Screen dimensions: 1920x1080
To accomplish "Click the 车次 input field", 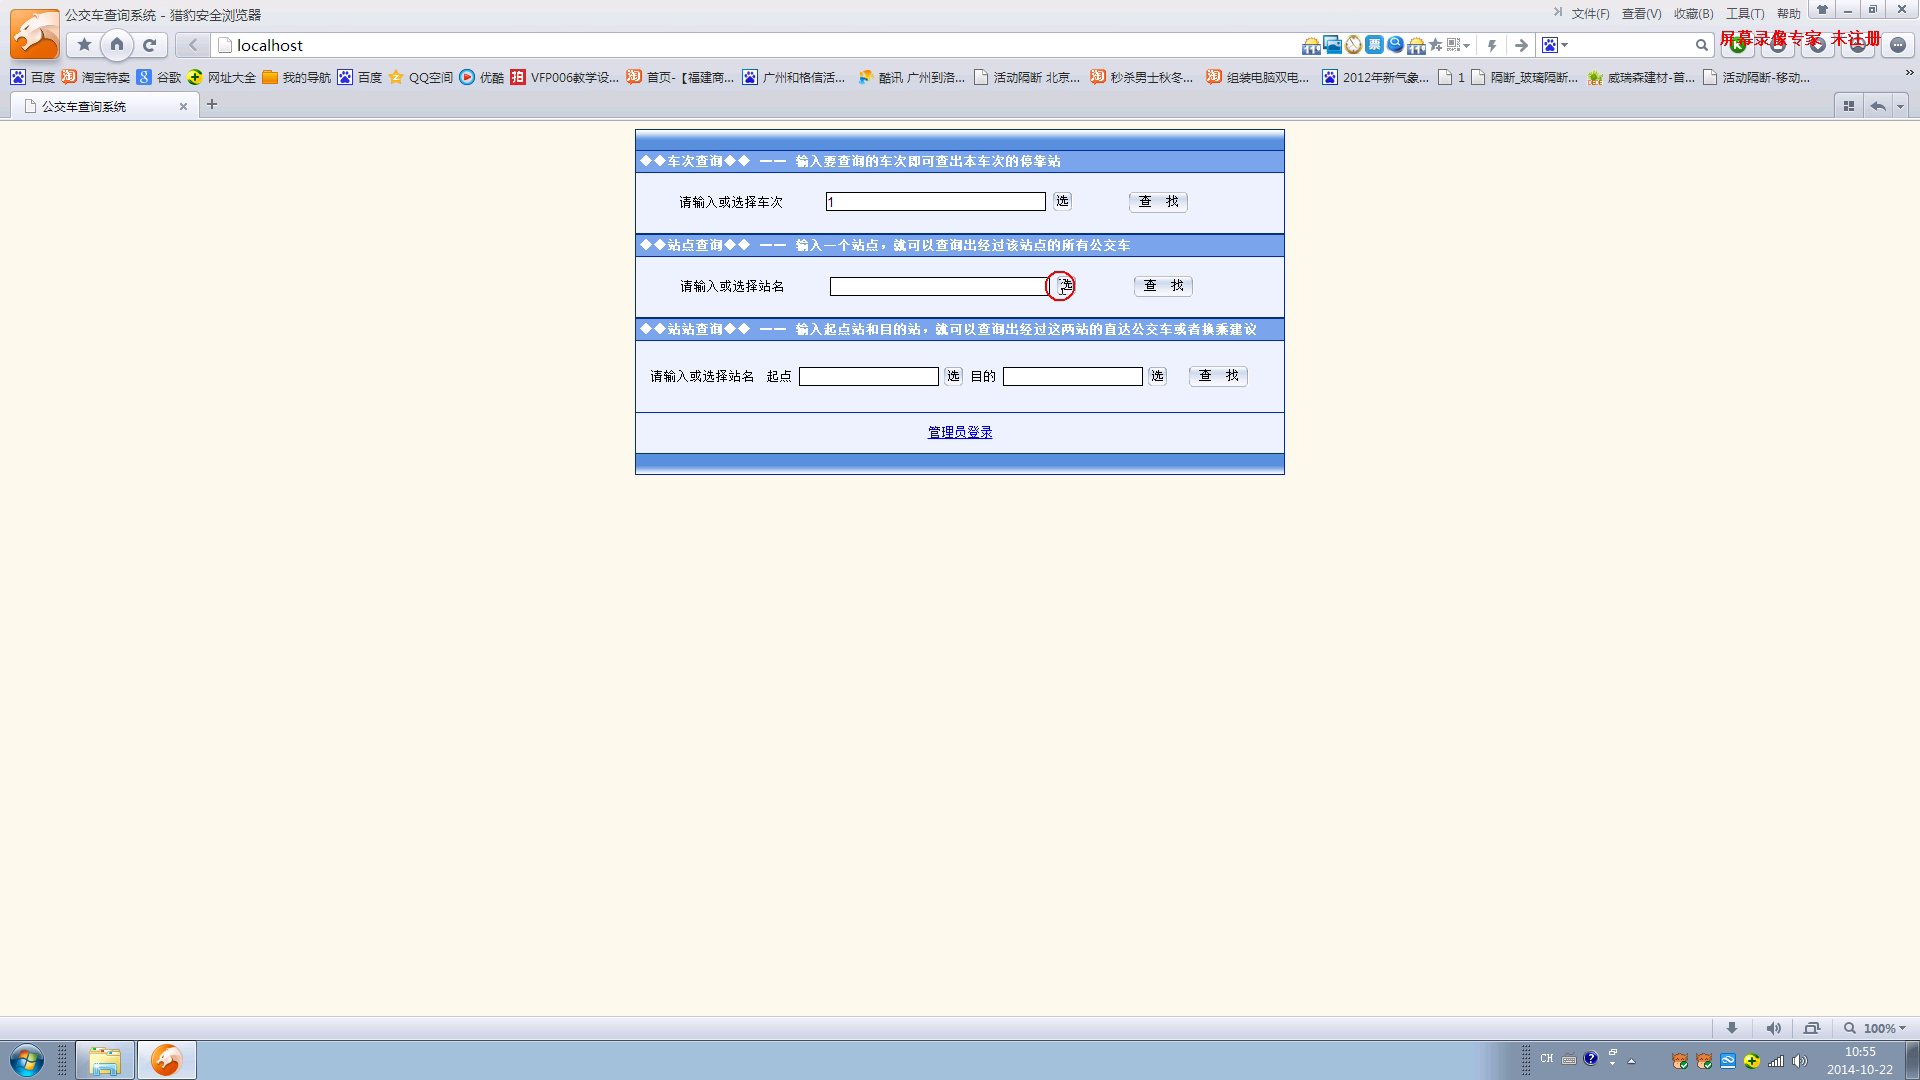I will (935, 202).
